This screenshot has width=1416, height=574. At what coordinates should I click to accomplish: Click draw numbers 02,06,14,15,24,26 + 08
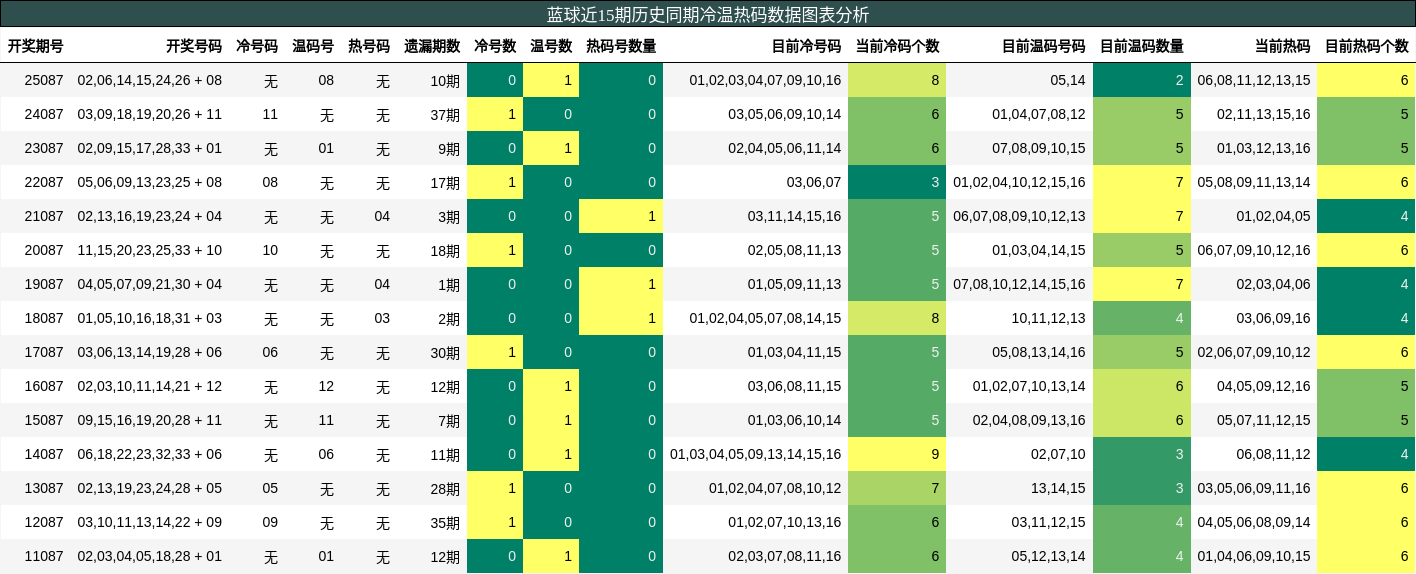[x=150, y=80]
